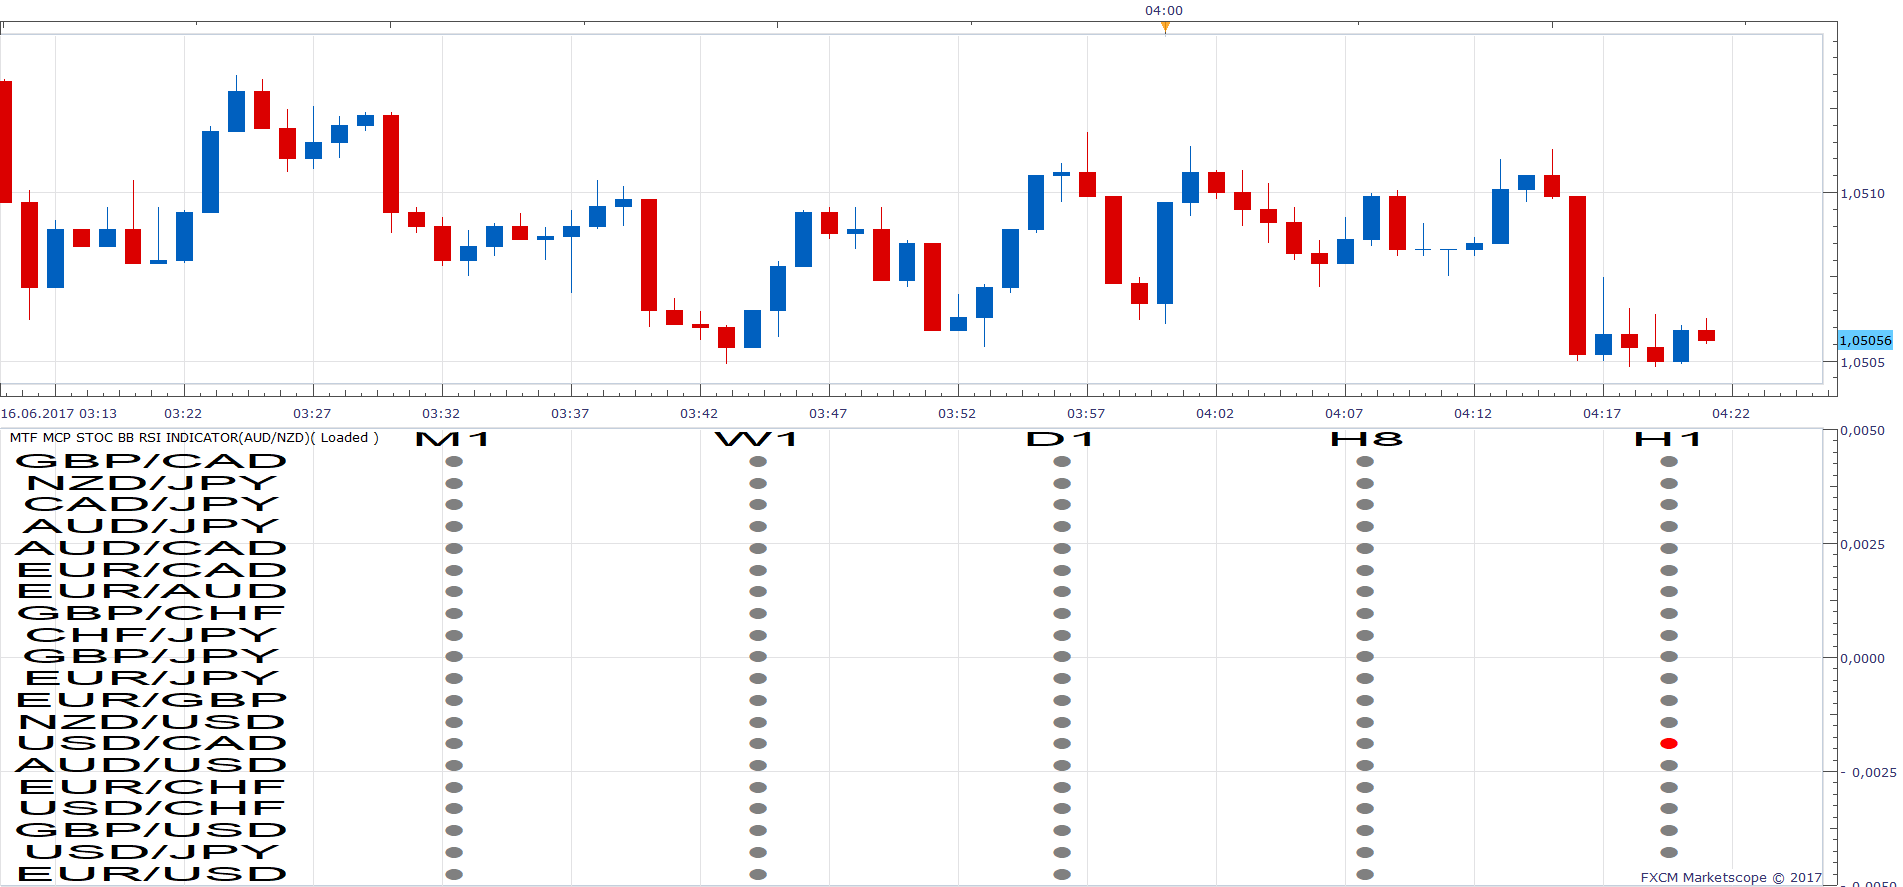This screenshot has width=1903, height=887.
Task: Click the EUR/CAD D1 indicator dot
Action: [x=1062, y=571]
